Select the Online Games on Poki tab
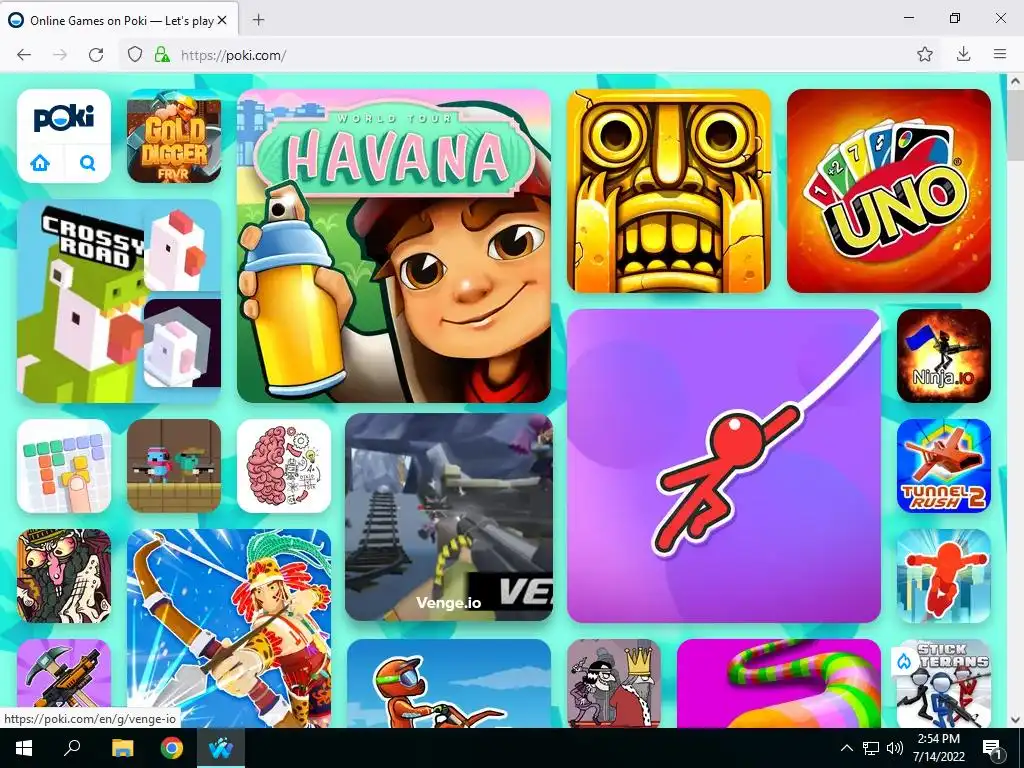The height and width of the screenshot is (768, 1024). (119, 20)
